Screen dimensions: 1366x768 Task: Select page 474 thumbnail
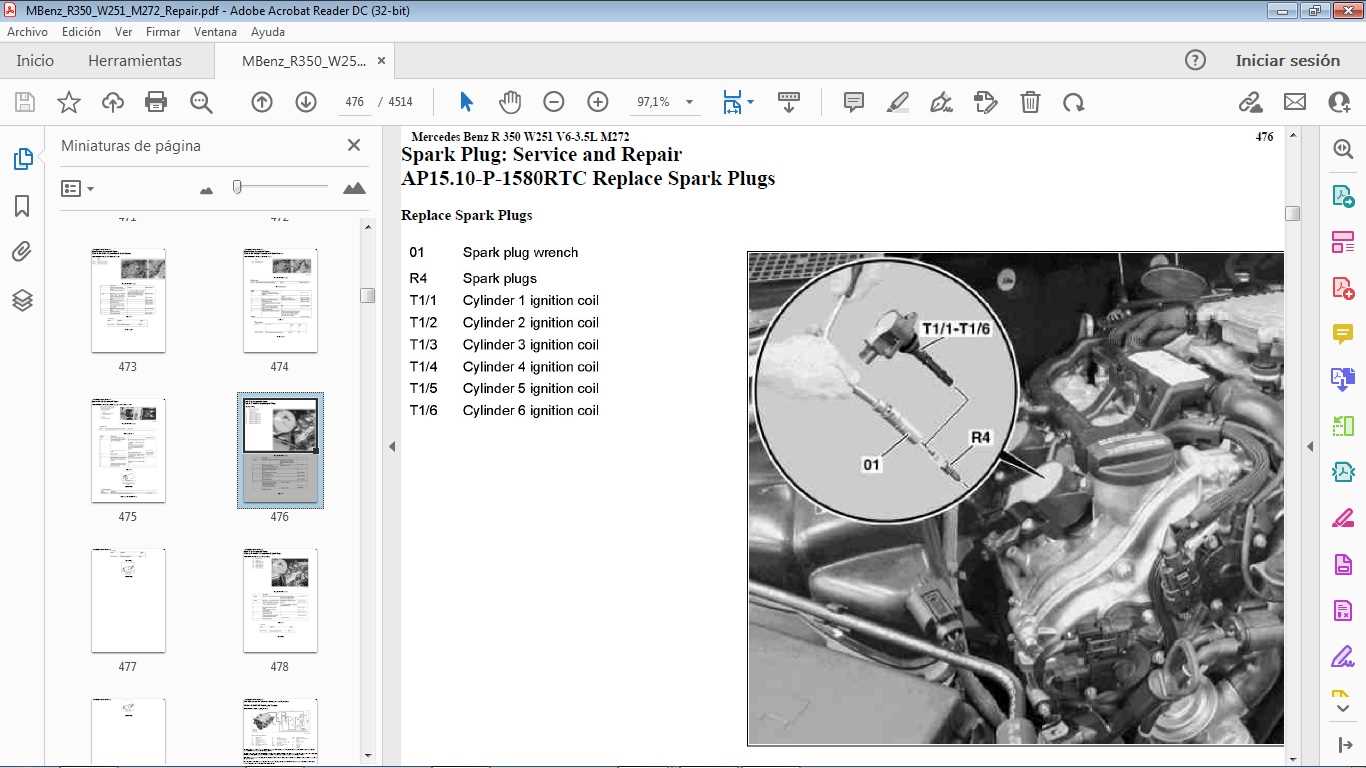pyautogui.click(x=280, y=300)
